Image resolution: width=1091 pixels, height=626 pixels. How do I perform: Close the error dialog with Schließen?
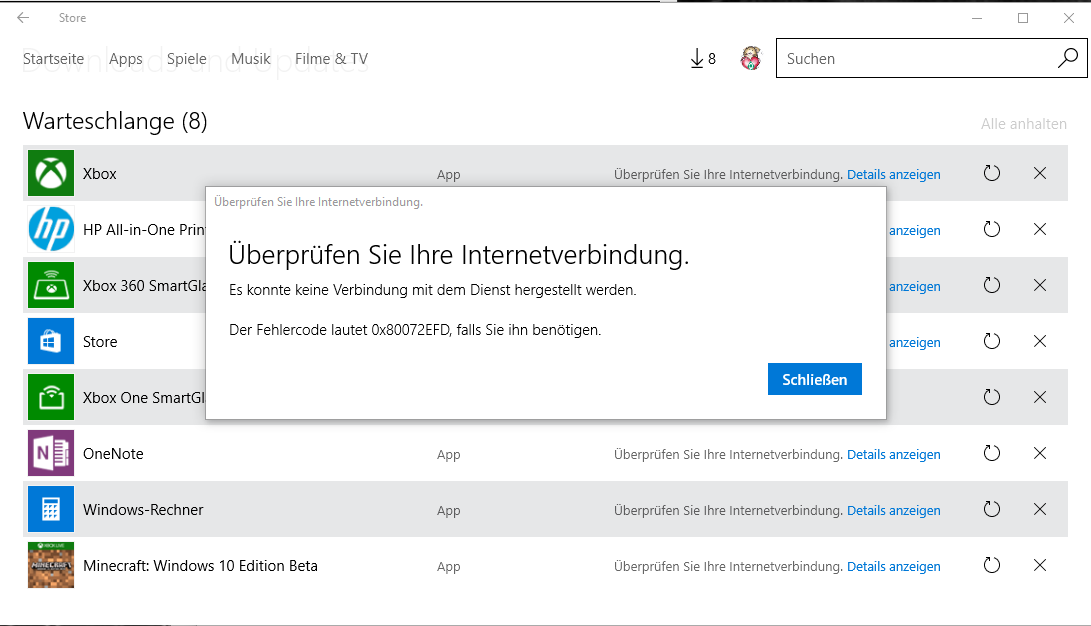(815, 379)
